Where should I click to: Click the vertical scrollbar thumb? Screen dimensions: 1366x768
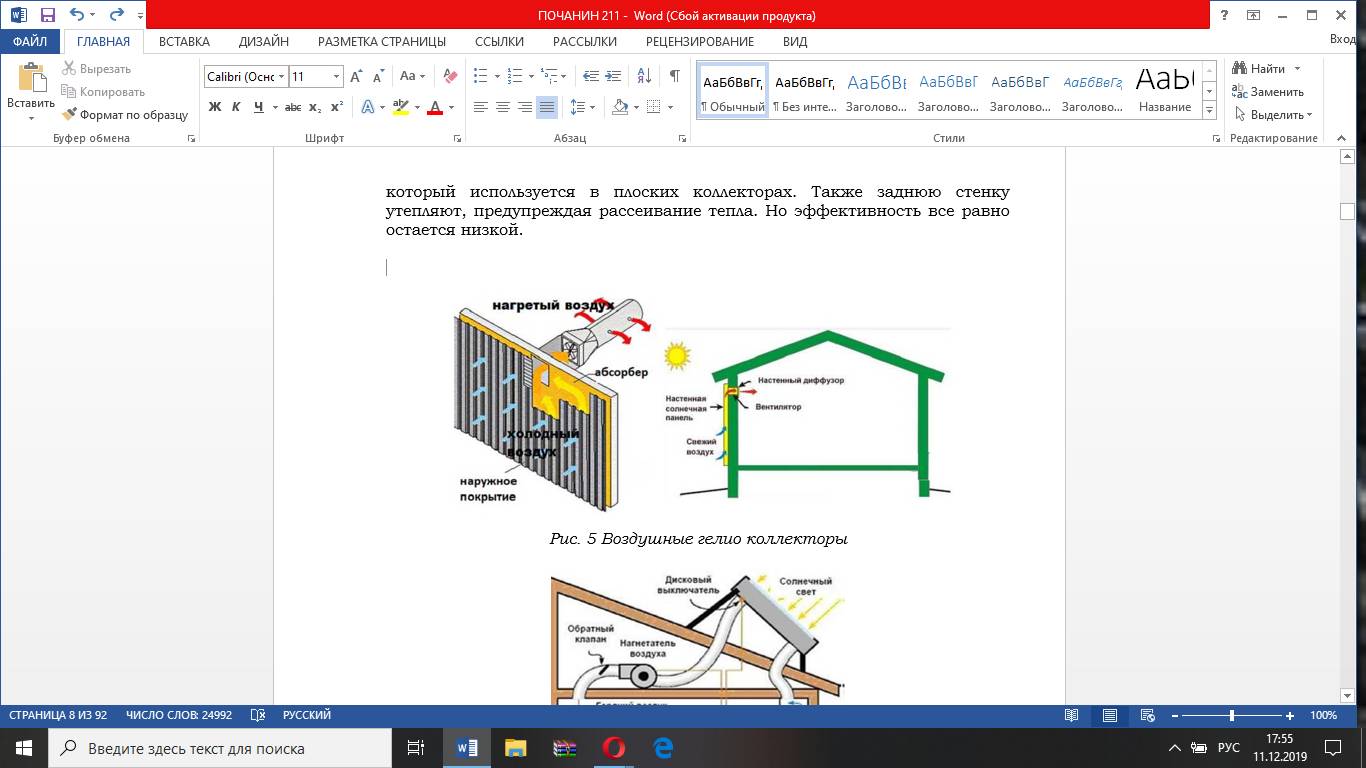click(x=1347, y=211)
